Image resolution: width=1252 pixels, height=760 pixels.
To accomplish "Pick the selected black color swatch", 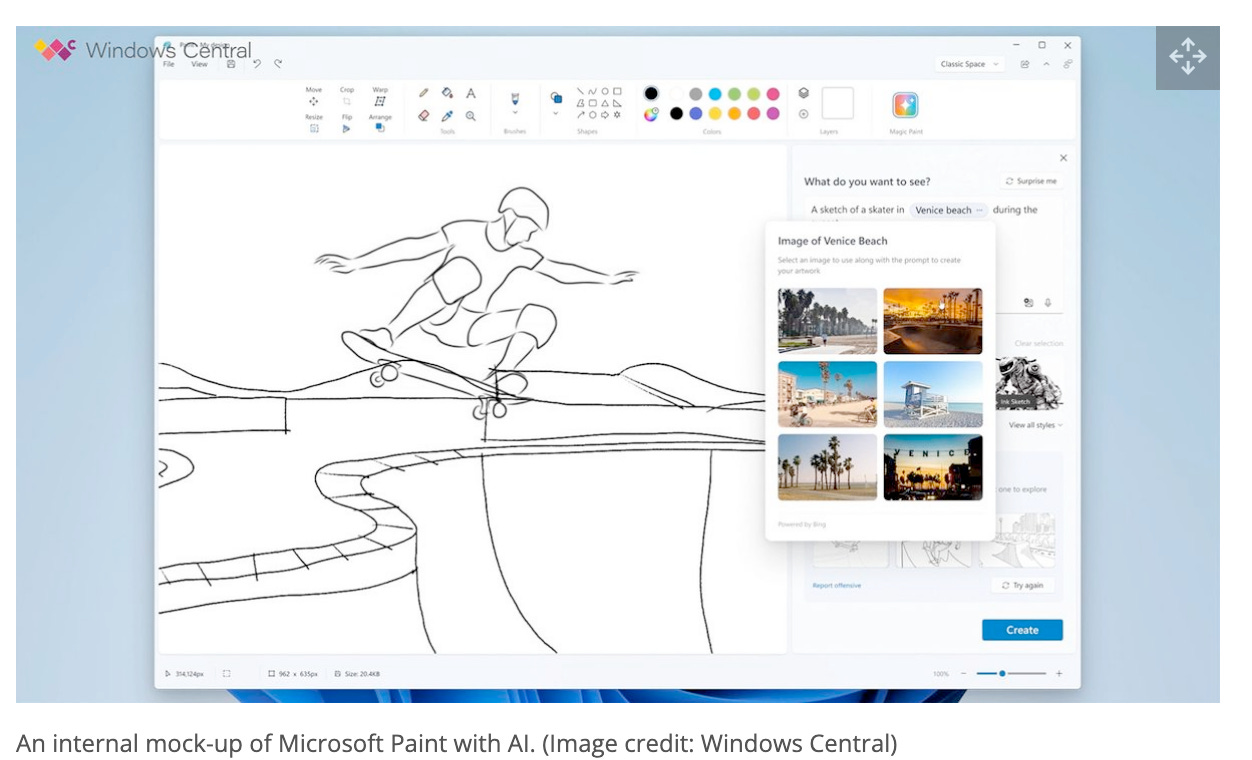I will pyautogui.click(x=651, y=94).
